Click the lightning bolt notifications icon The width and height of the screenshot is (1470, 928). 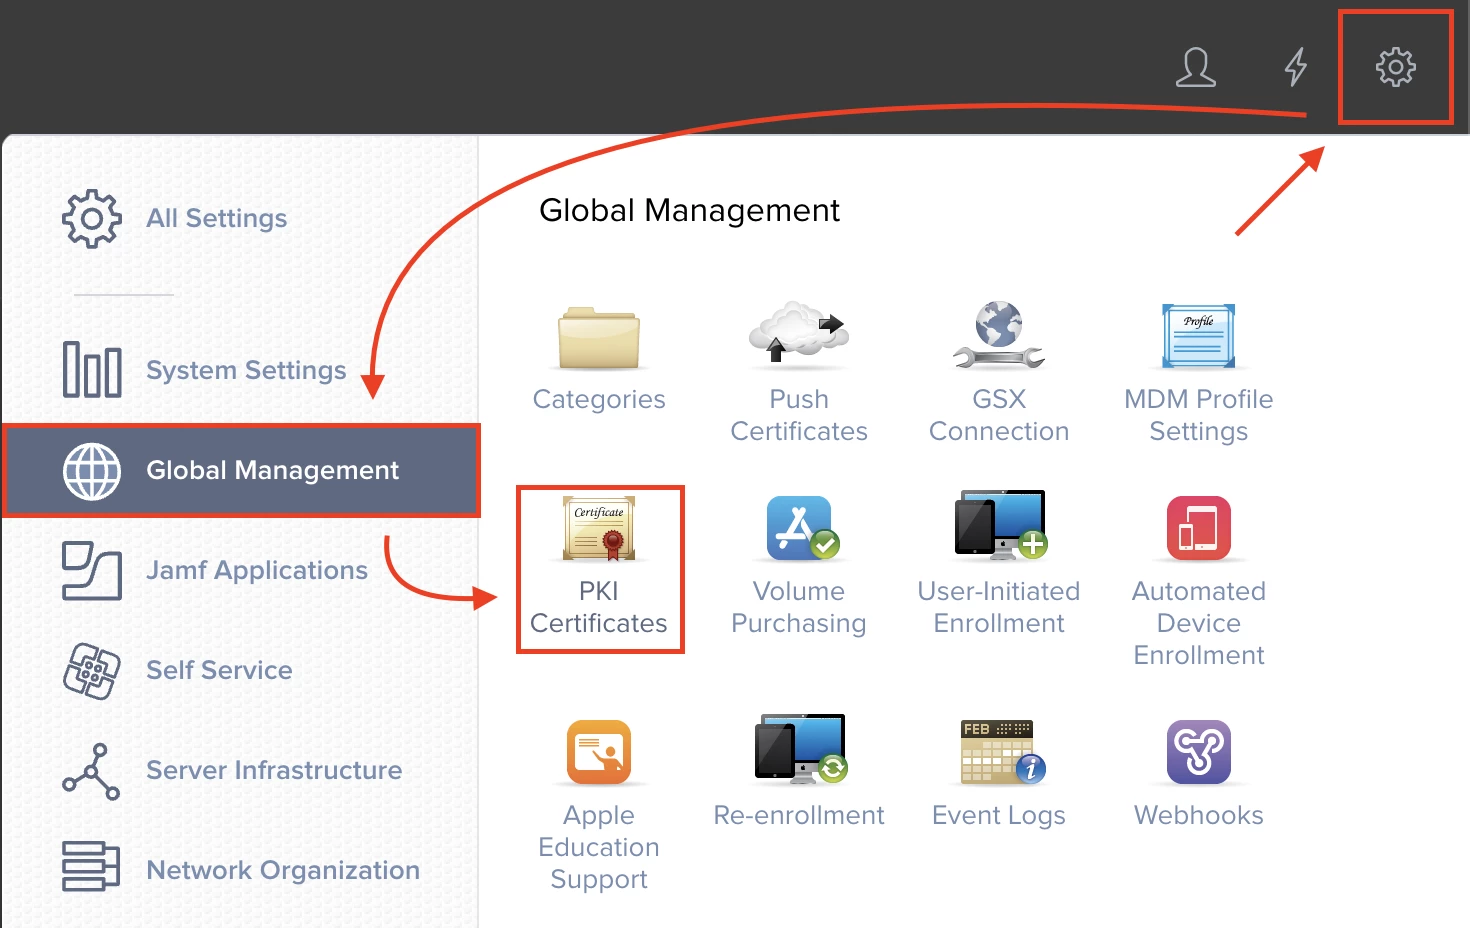[x=1296, y=67]
